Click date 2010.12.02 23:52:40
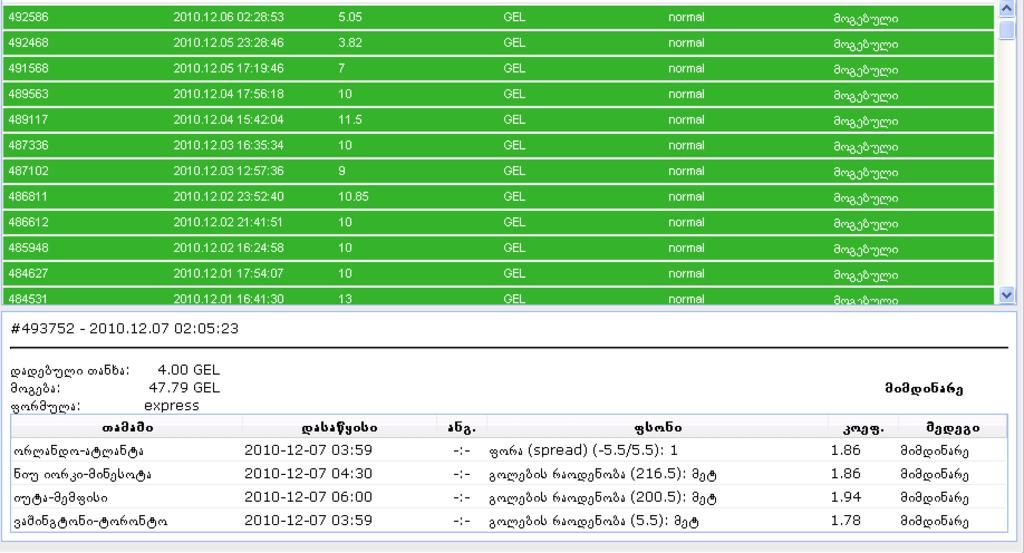The image size is (1024, 553). 229,197
